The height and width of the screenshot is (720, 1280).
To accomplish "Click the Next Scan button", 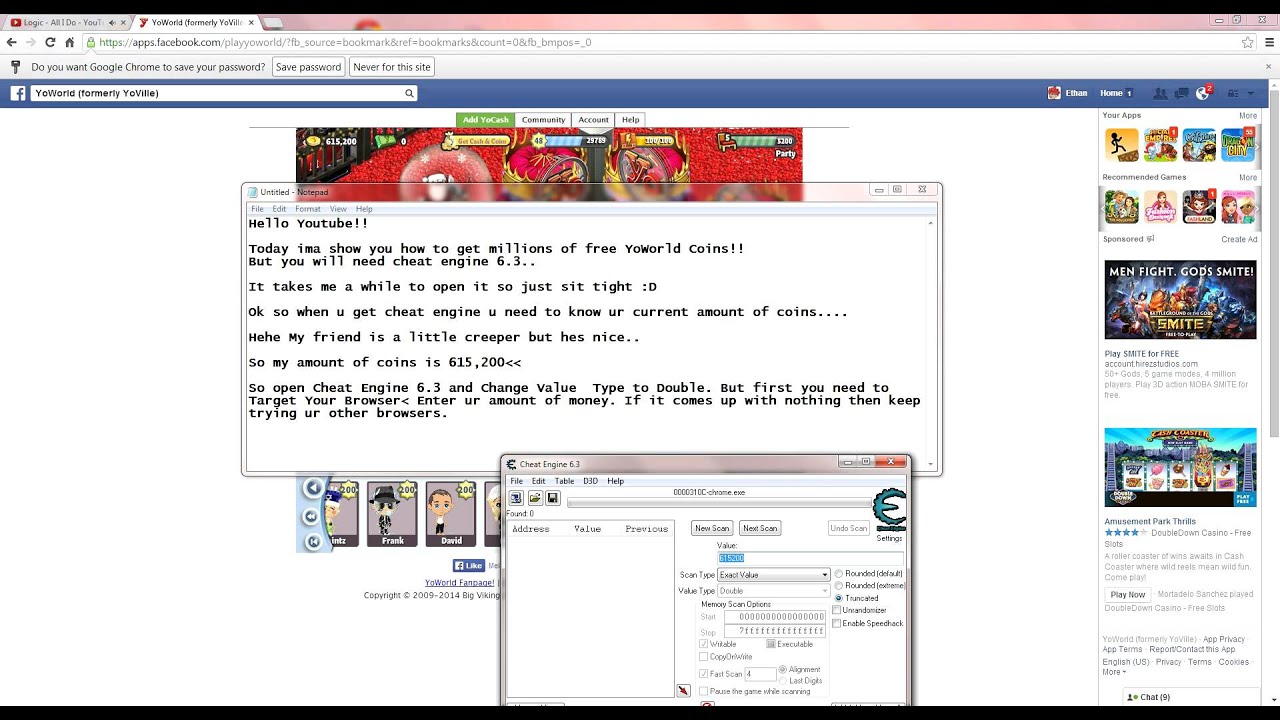I will pos(760,528).
